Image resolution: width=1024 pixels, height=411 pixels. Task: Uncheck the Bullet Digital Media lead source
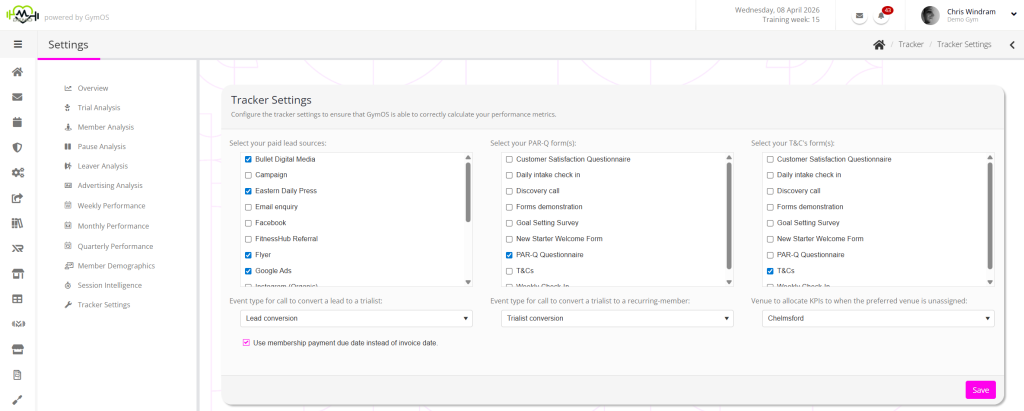[248, 159]
